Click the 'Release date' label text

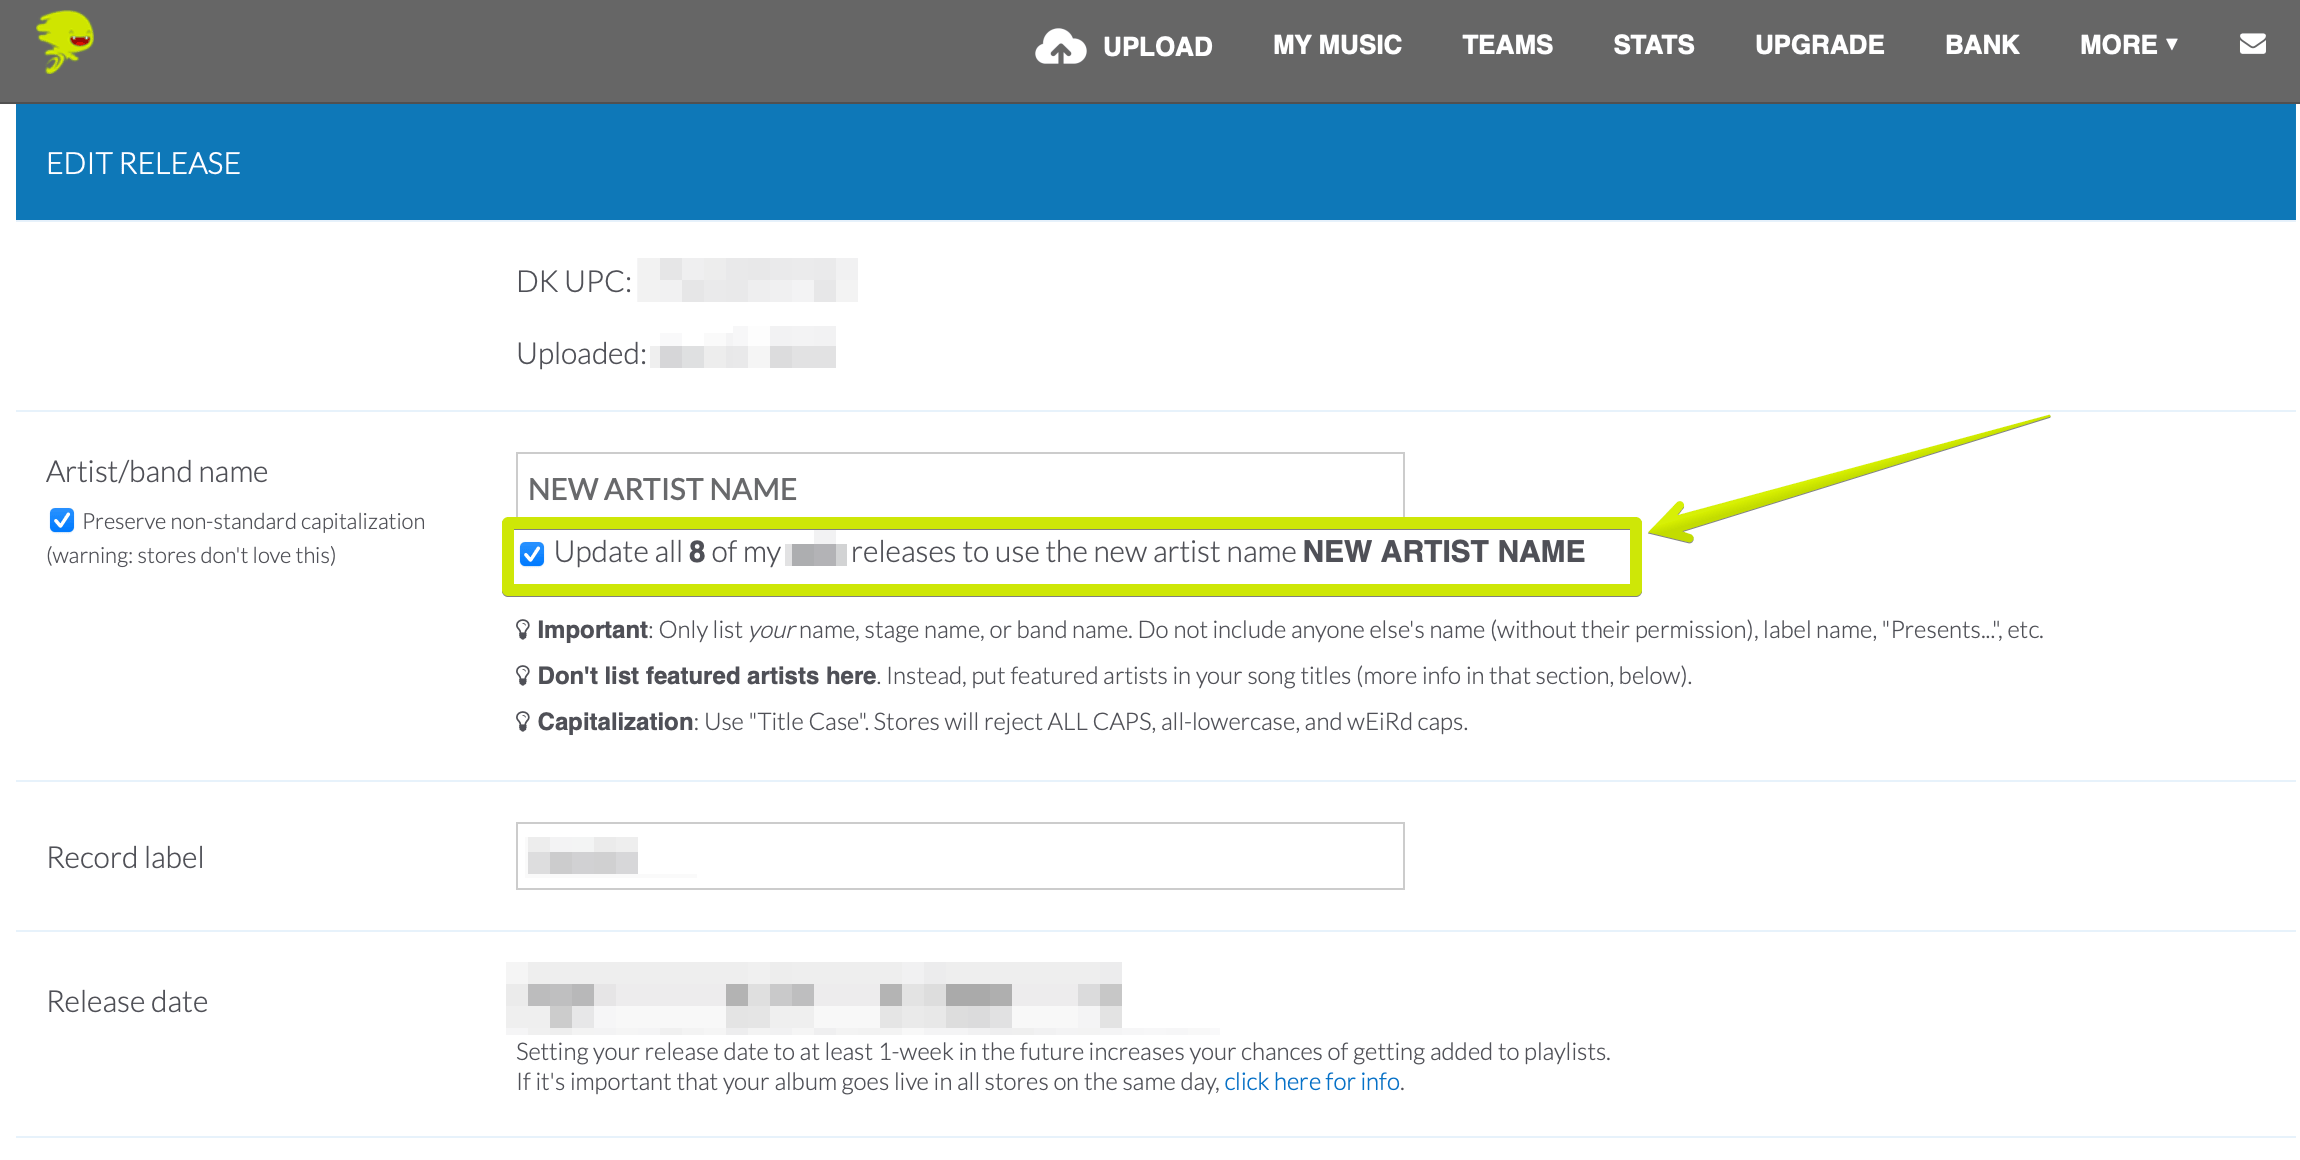coord(127,1002)
